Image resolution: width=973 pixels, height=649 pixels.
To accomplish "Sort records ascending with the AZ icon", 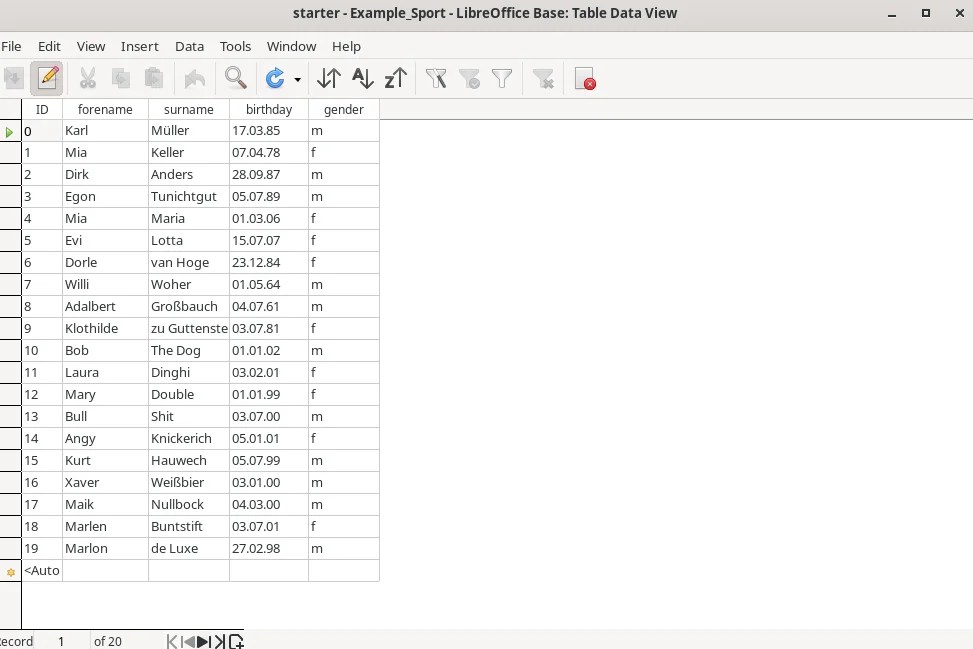I will click(362, 78).
